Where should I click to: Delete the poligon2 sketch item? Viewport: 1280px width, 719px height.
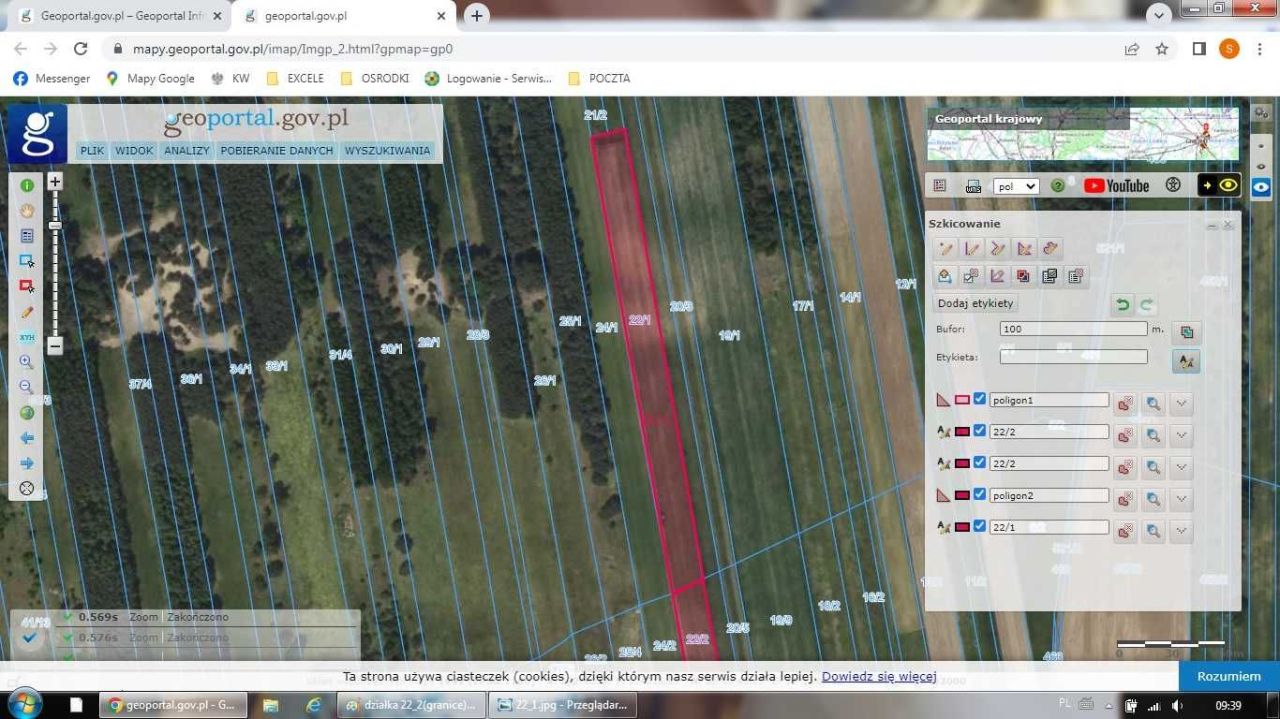pos(1126,498)
